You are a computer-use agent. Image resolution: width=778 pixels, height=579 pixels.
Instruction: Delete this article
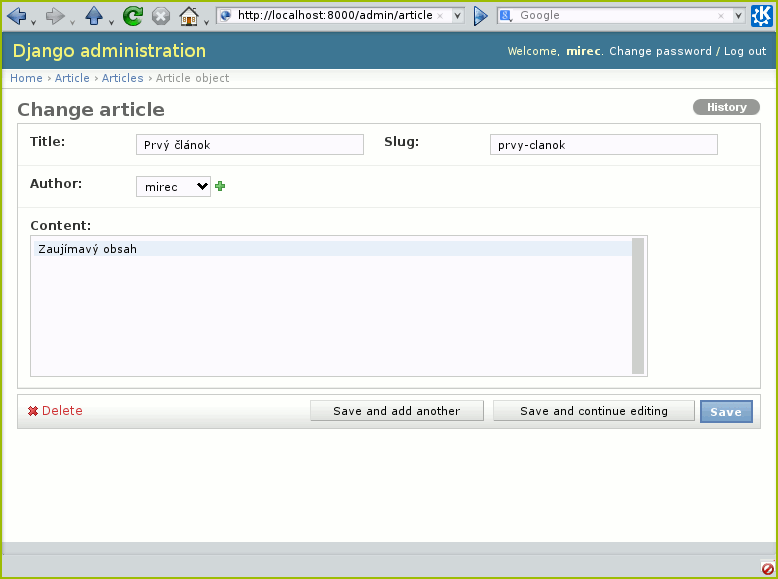pos(55,411)
